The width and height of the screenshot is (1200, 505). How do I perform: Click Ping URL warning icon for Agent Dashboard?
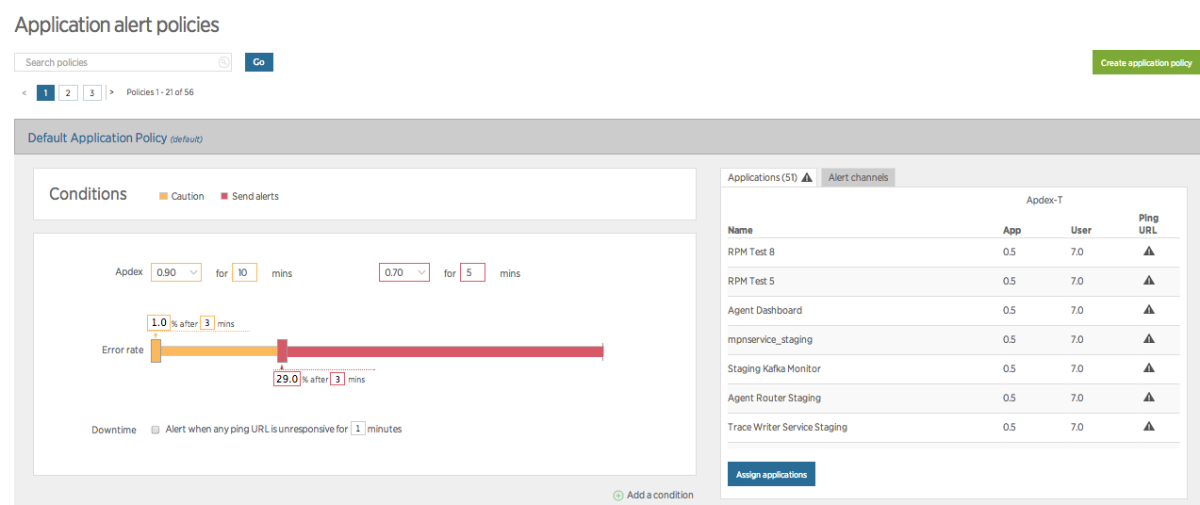pos(1148,310)
